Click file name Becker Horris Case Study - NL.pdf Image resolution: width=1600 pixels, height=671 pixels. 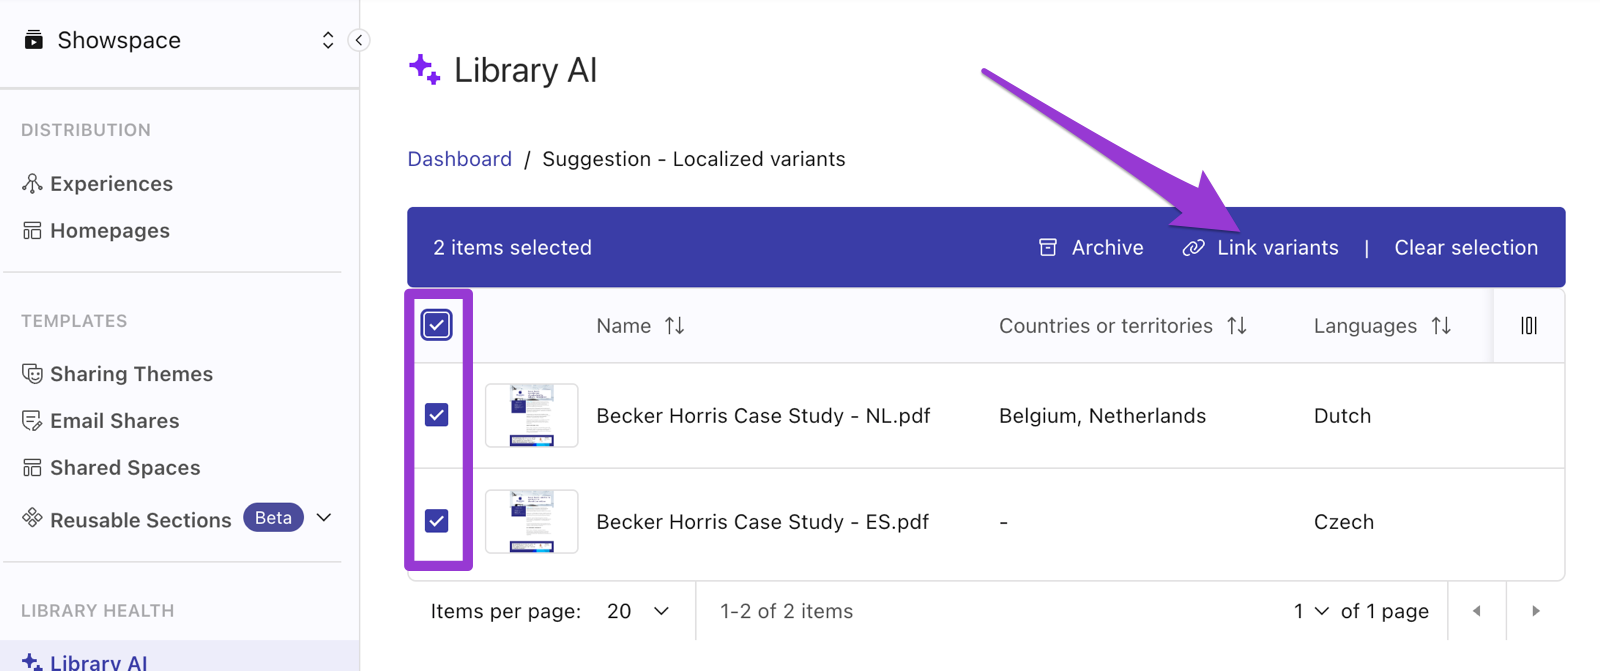pyautogui.click(x=763, y=416)
